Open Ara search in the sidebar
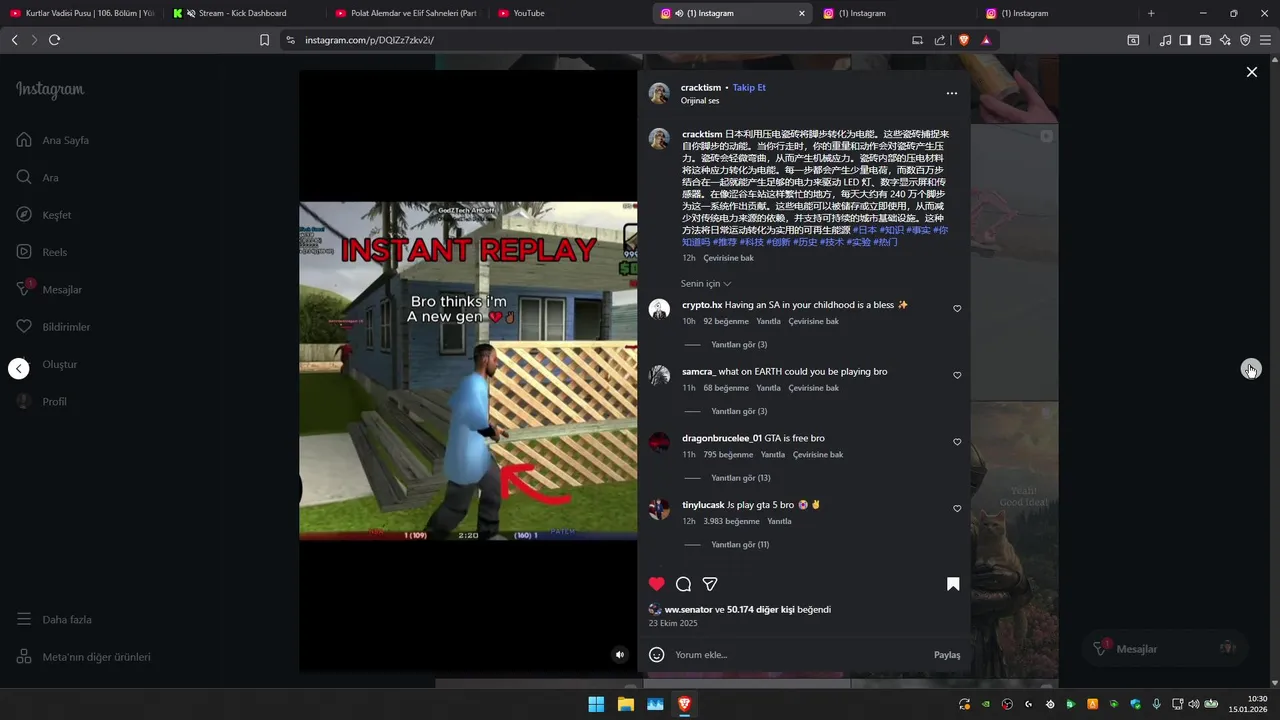This screenshot has height=720, width=1280. click(38, 177)
